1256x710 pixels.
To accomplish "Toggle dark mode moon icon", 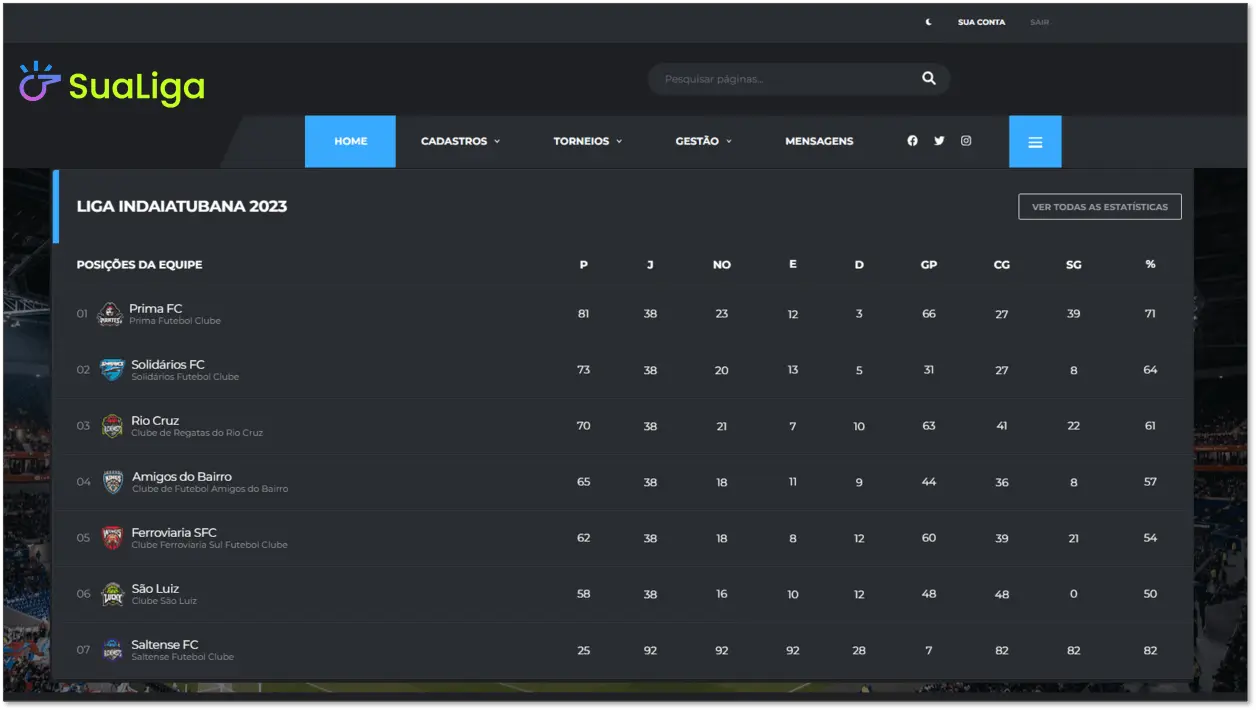I will 928,22.
